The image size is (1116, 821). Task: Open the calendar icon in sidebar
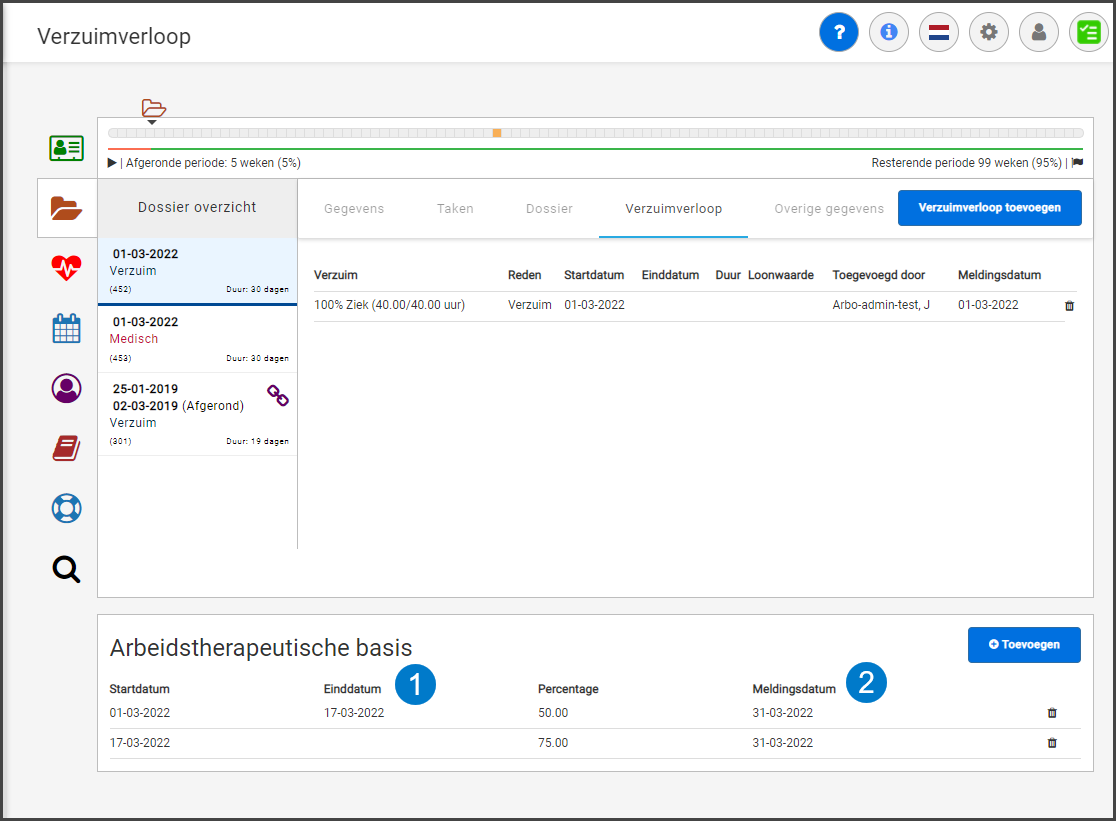67,328
